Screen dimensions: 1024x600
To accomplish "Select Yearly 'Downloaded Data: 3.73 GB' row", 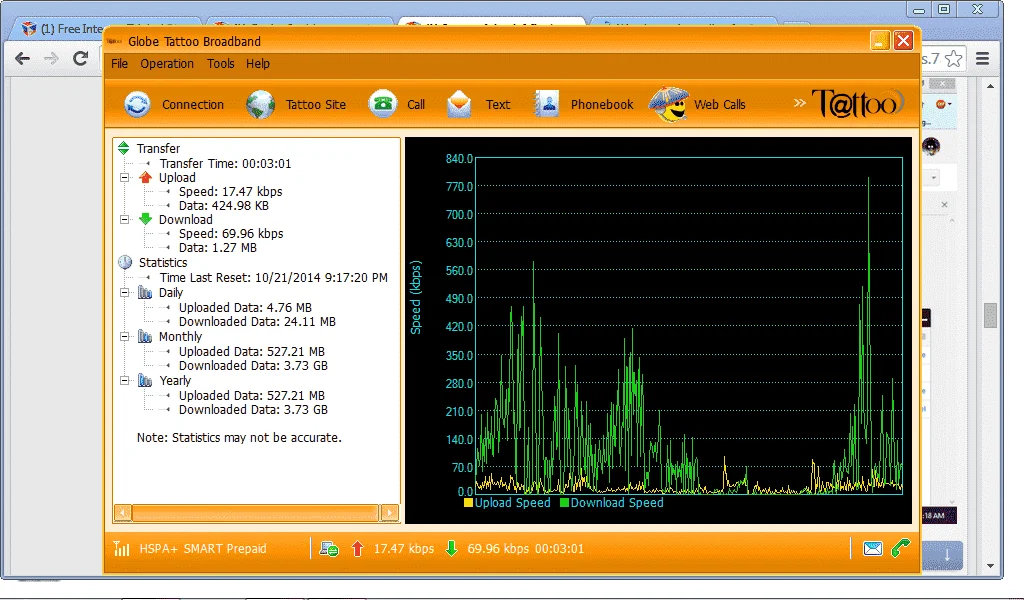I will pos(253,410).
